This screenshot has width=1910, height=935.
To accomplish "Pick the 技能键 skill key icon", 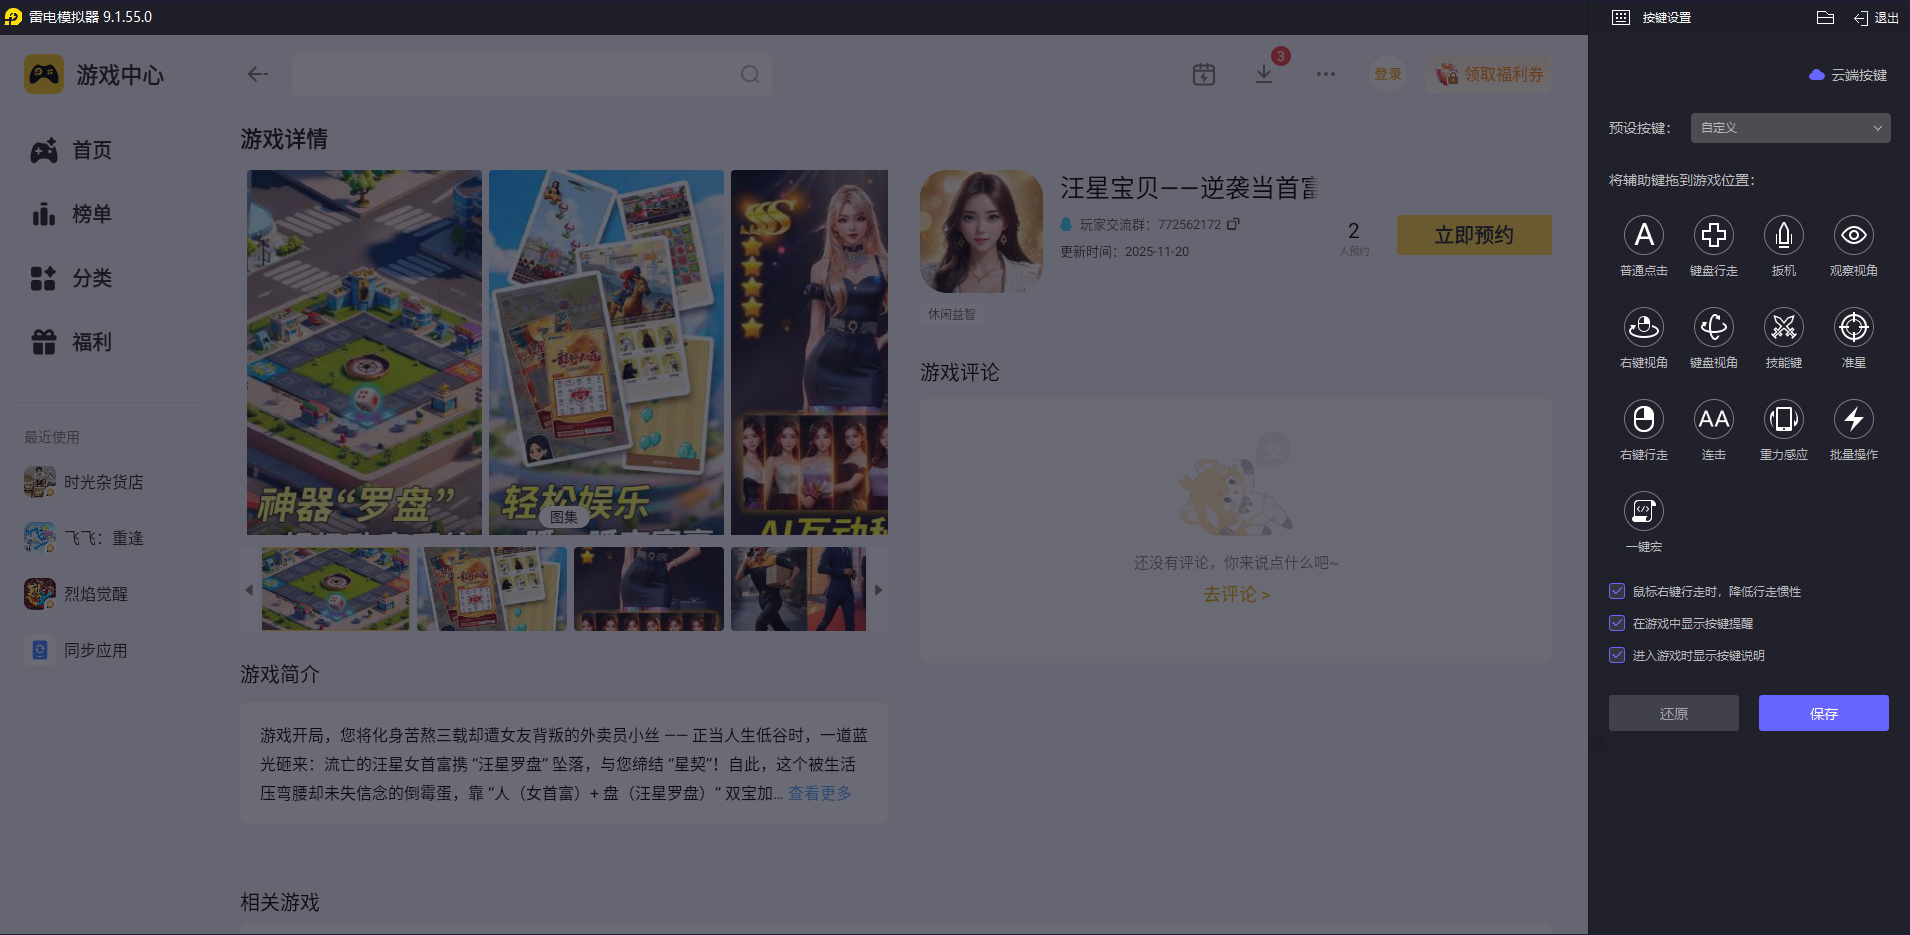I will coord(1783,328).
